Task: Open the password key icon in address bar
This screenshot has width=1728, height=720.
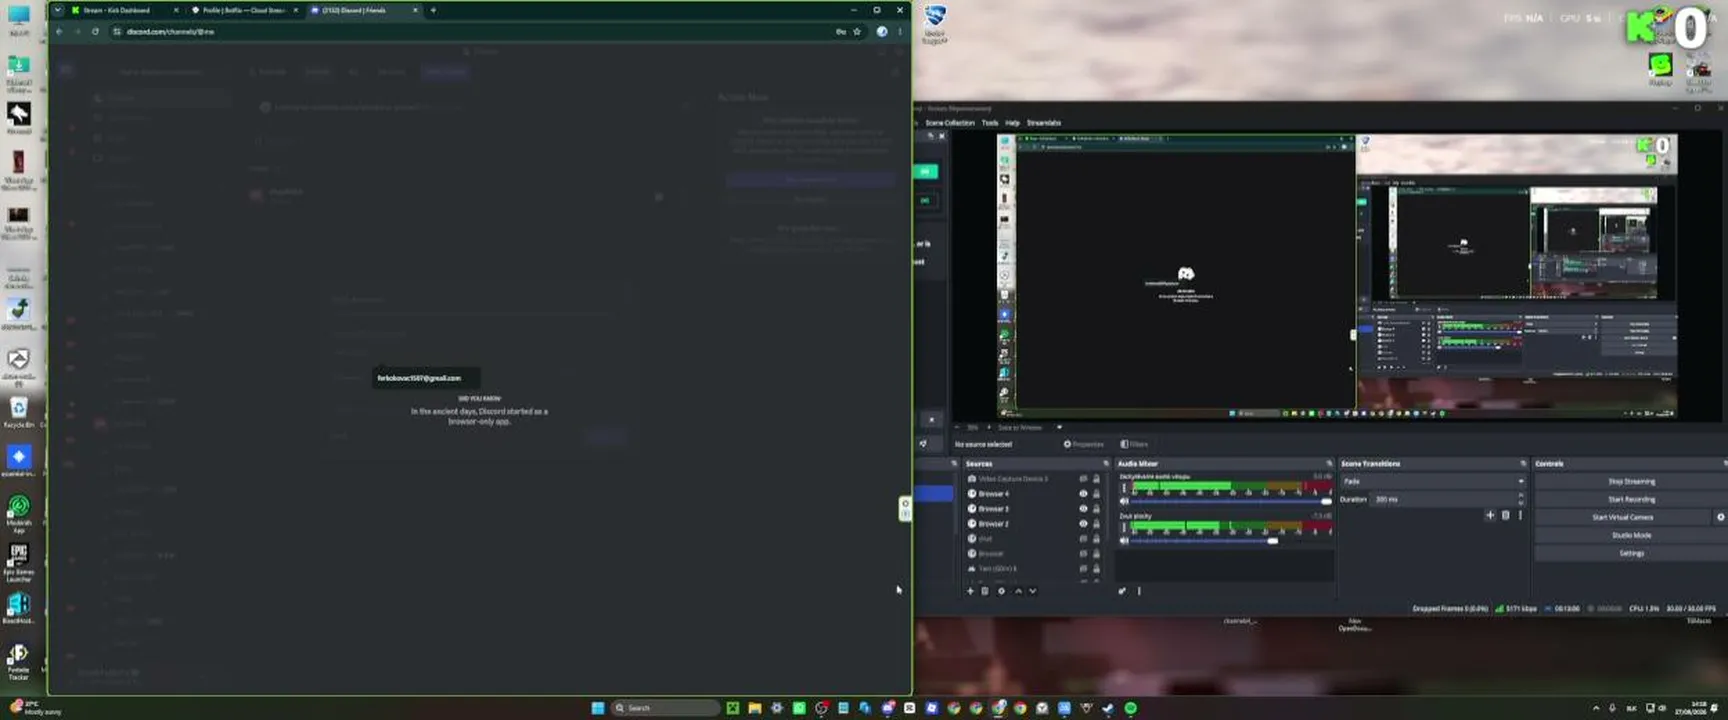Action: coord(840,31)
